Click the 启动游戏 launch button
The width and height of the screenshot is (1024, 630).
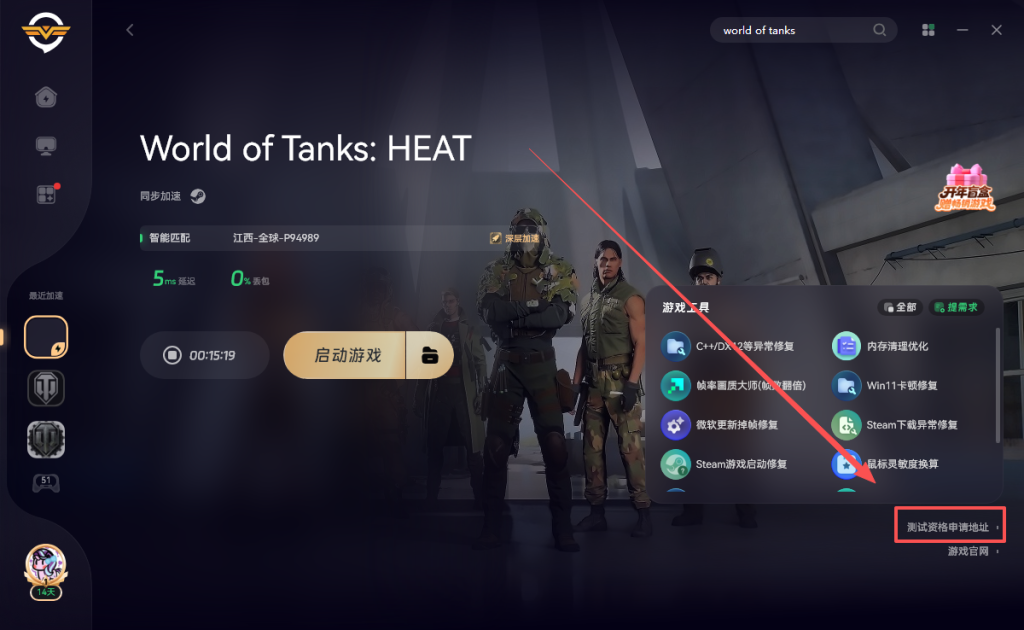[x=345, y=355]
